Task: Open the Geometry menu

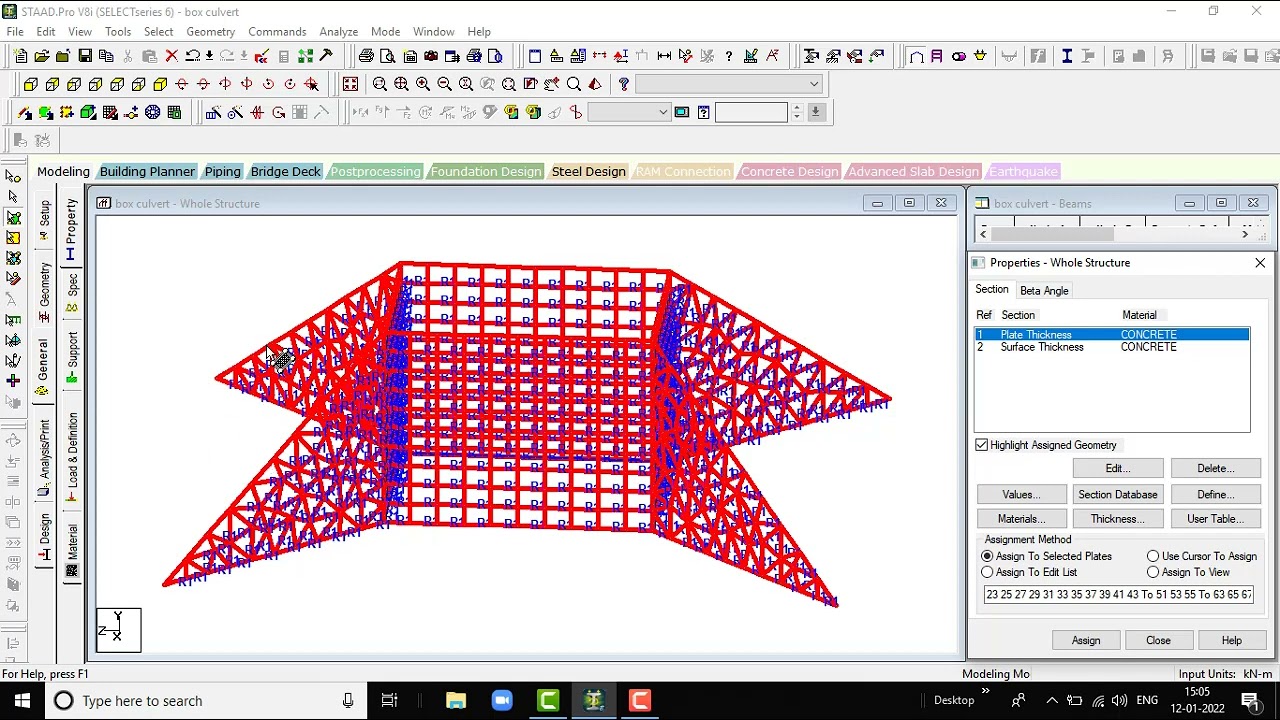Action: click(210, 31)
